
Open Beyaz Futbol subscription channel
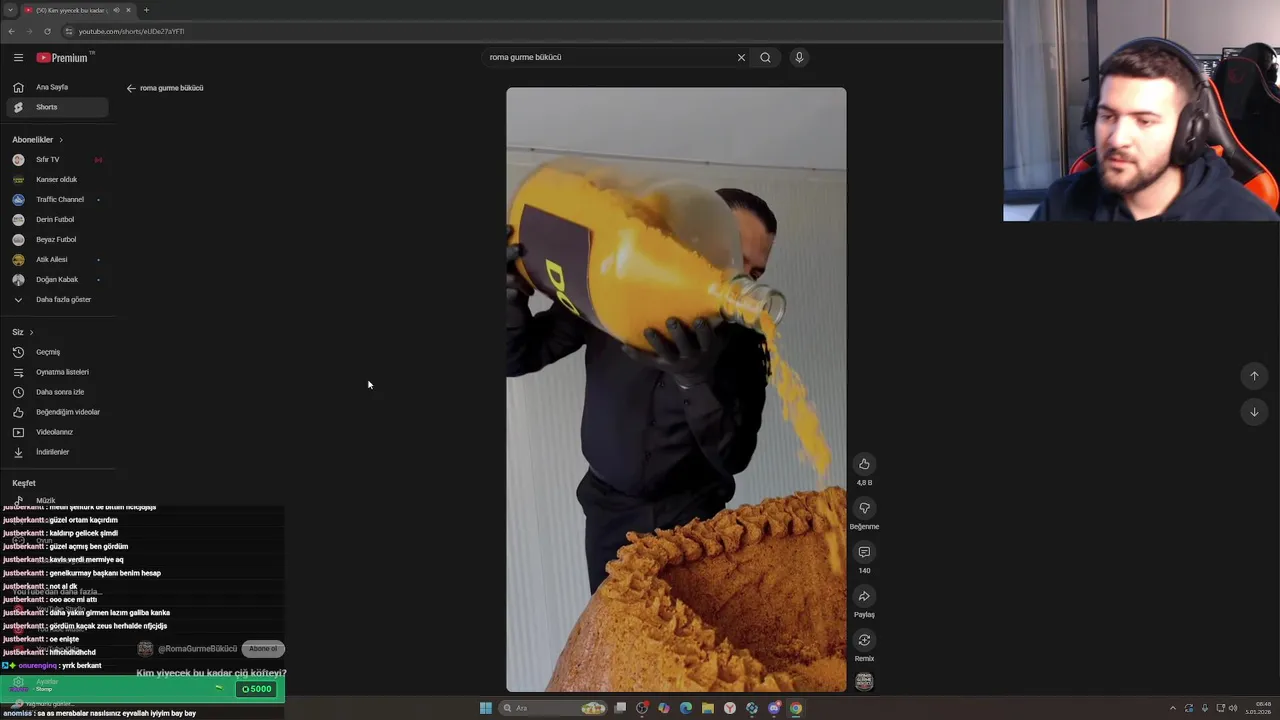coord(56,240)
